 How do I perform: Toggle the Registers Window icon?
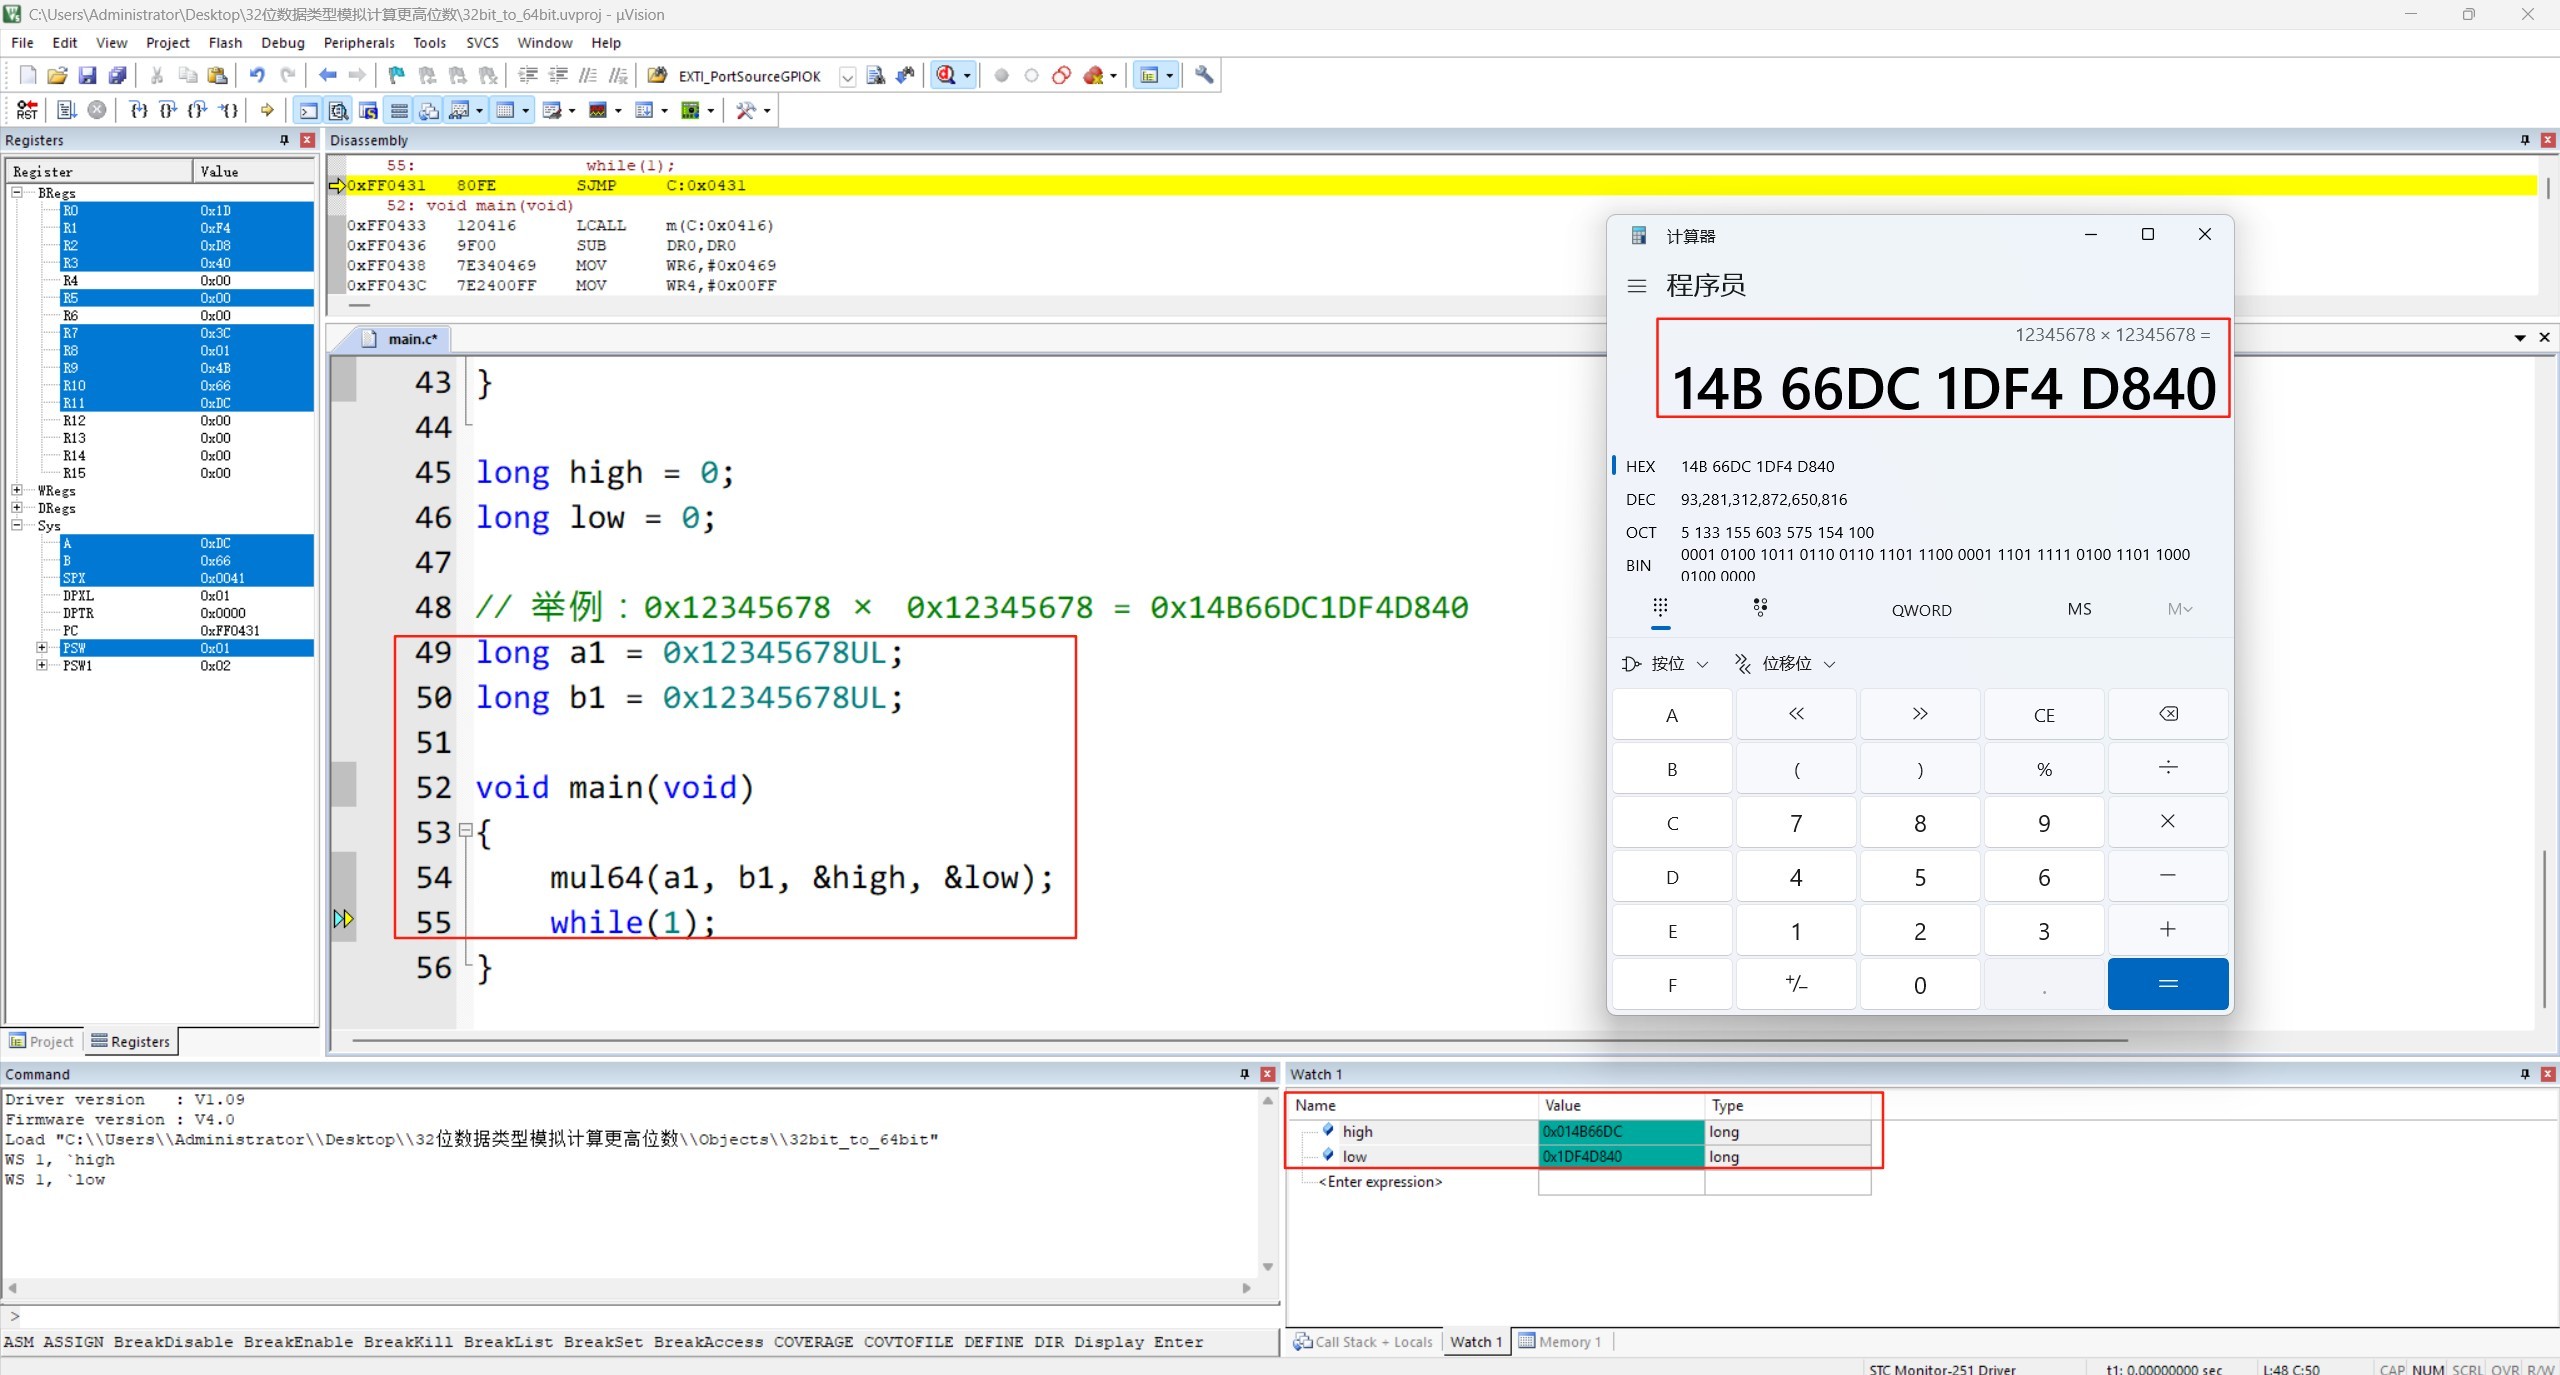[x=399, y=110]
